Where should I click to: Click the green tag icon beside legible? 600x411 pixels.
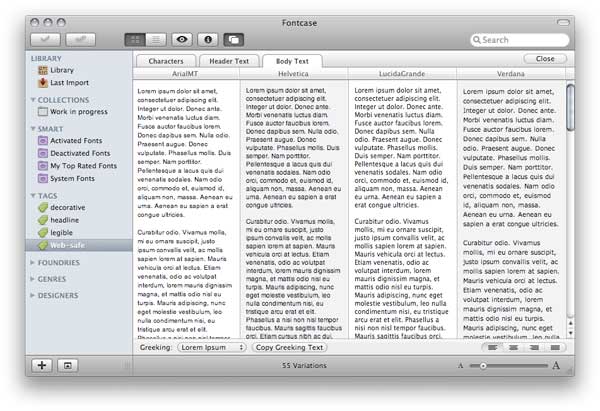click(x=43, y=233)
